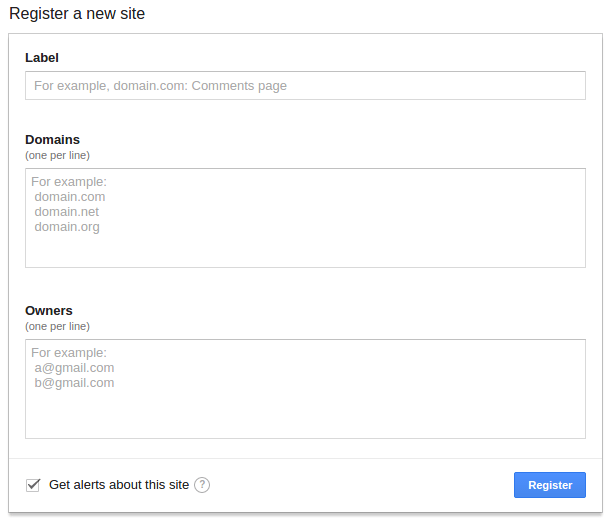613x523 pixels.
Task: Focus the Label input field
Action: pos(305,86)
